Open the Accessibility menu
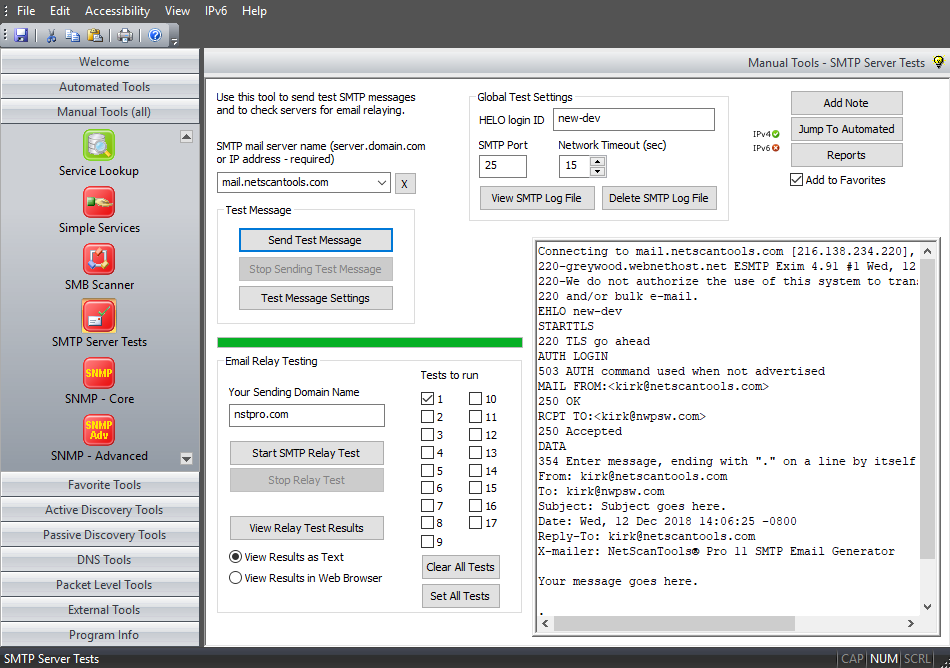 117,11
